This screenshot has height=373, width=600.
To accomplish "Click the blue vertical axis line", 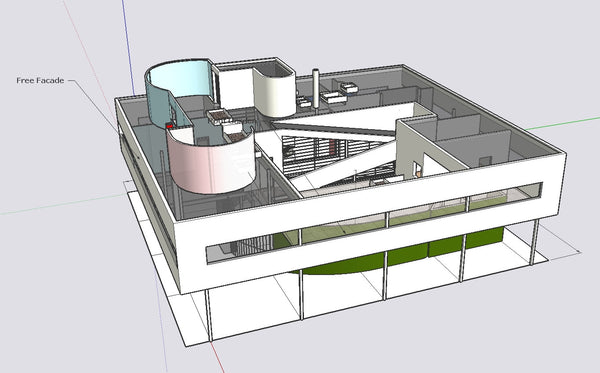I will pos(129,46).
